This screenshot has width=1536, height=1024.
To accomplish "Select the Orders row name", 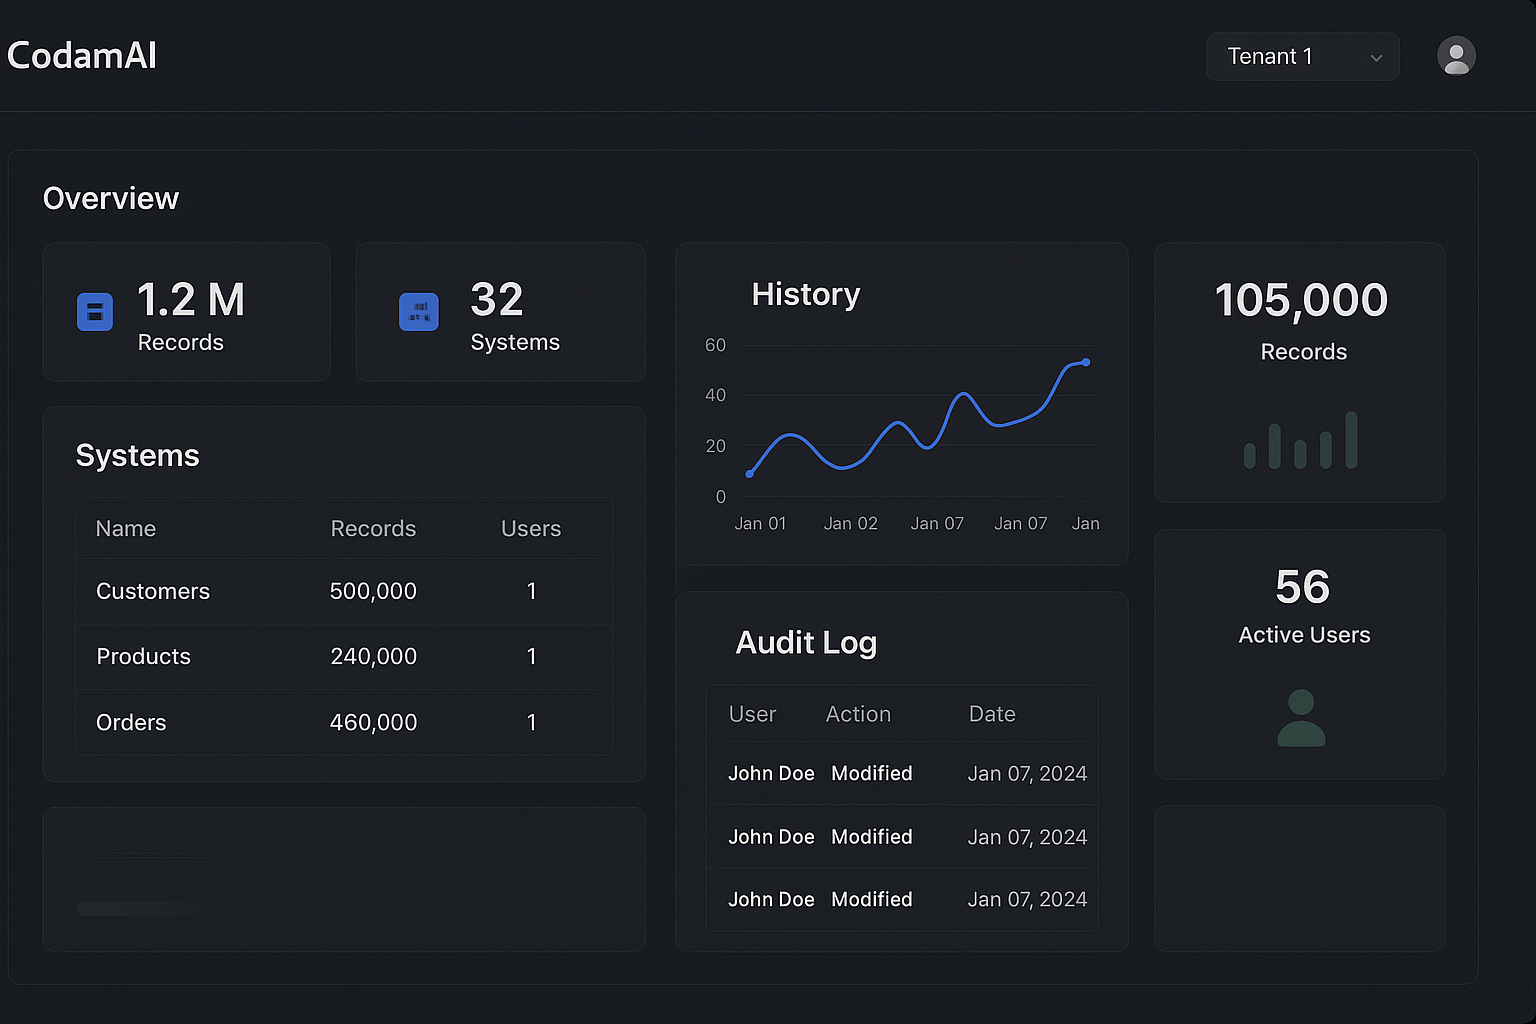I will click(131, 722).
